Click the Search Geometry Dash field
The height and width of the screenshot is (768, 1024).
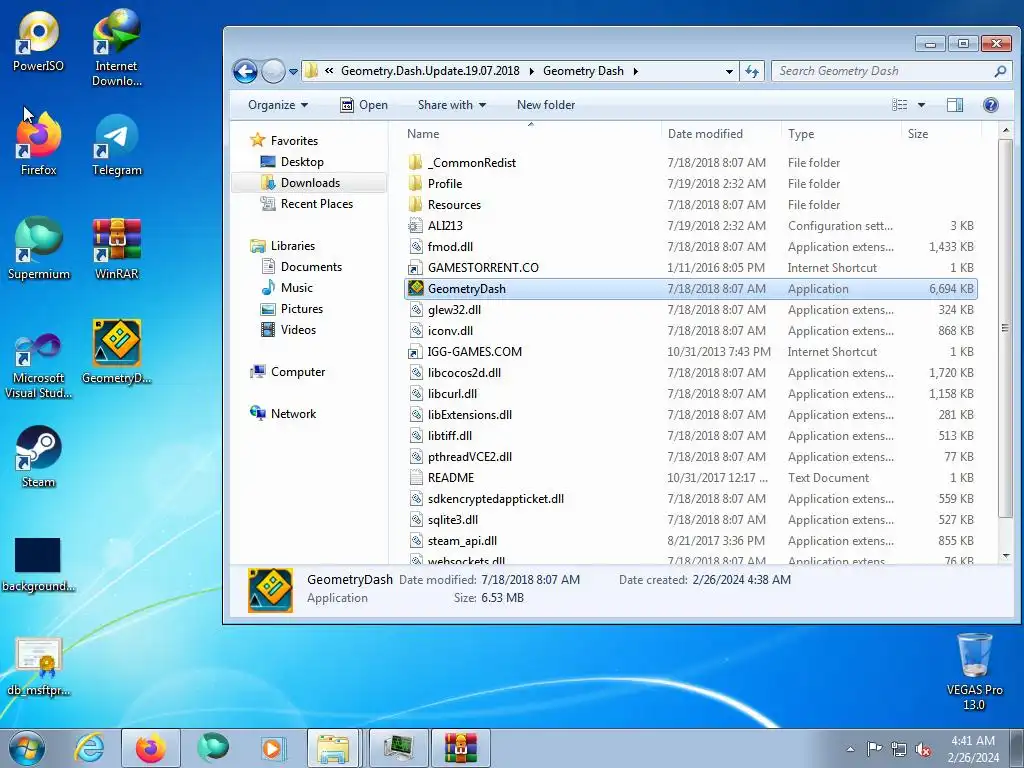(x=890, y=71)
